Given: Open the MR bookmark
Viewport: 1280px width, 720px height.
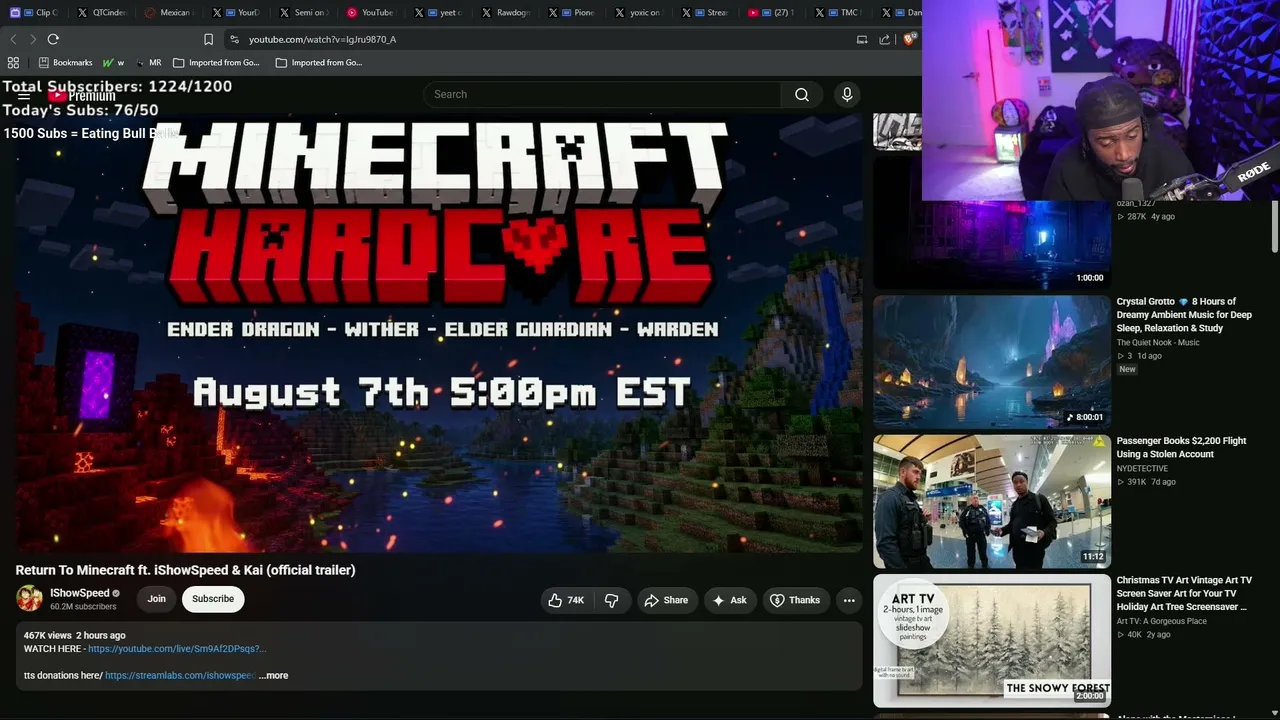Looking at the screenshot, I should click(149, 62).
